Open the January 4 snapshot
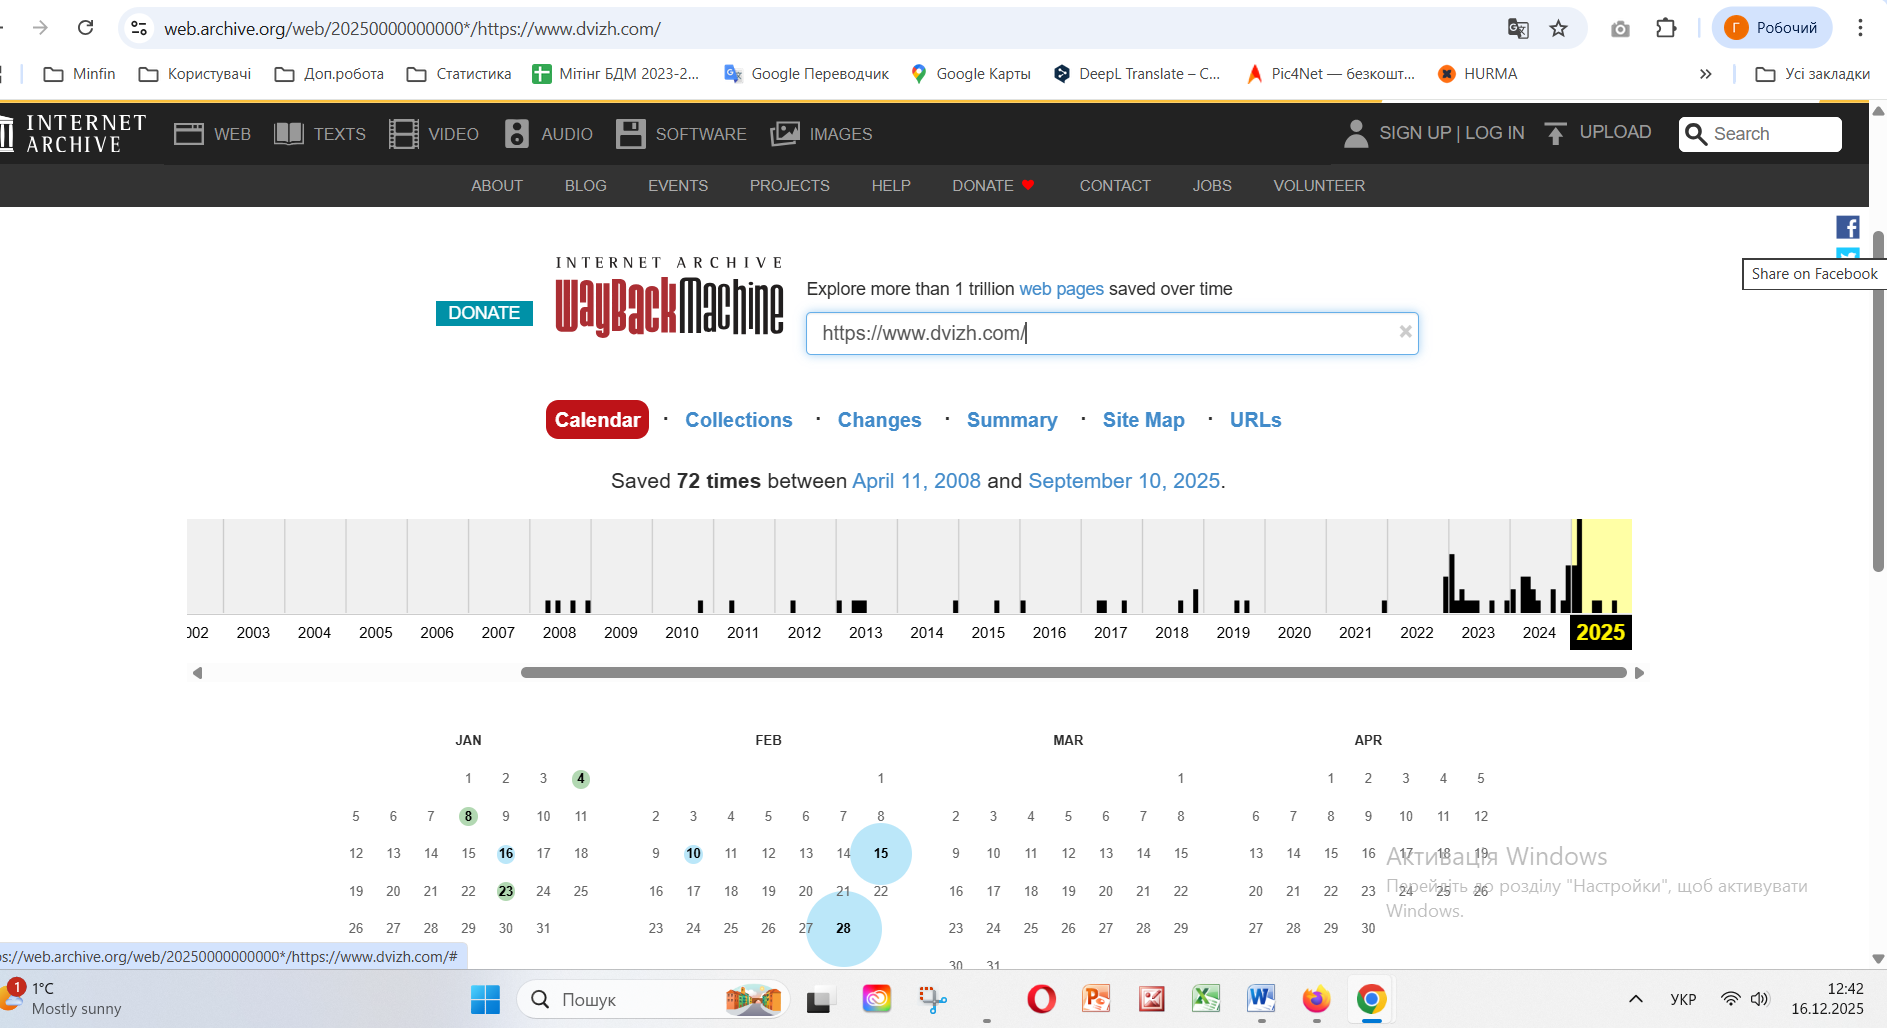This screenshot has width=1887, height=1028. (x=581, y=779)
